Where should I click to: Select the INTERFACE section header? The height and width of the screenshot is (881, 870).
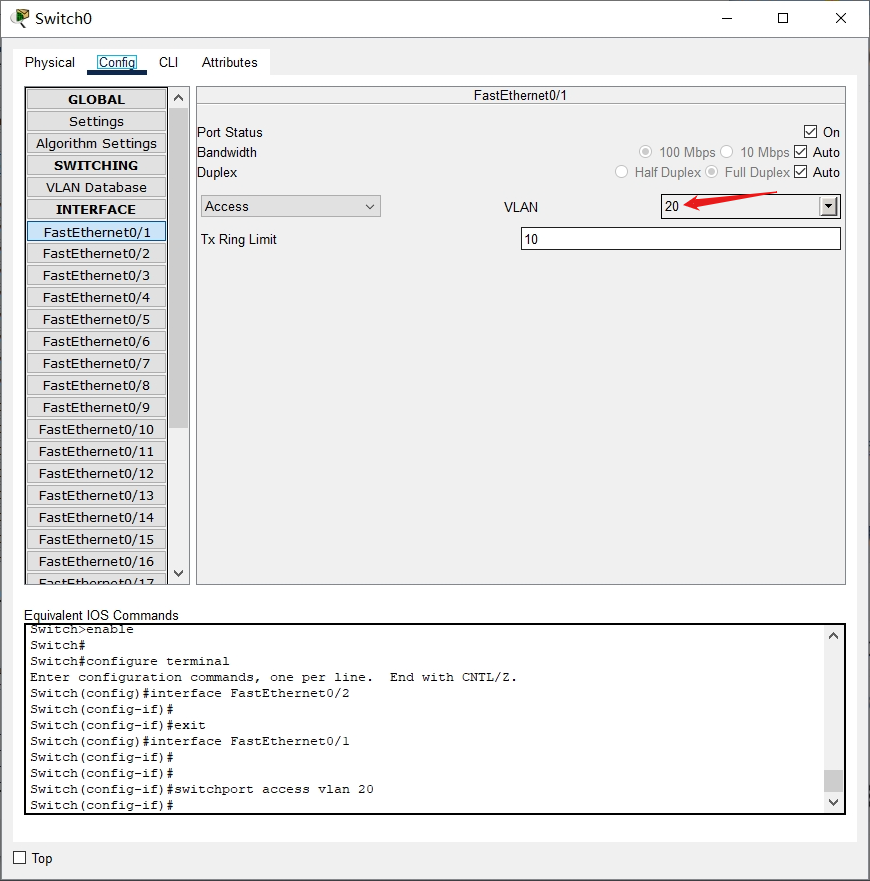[96, 209]
